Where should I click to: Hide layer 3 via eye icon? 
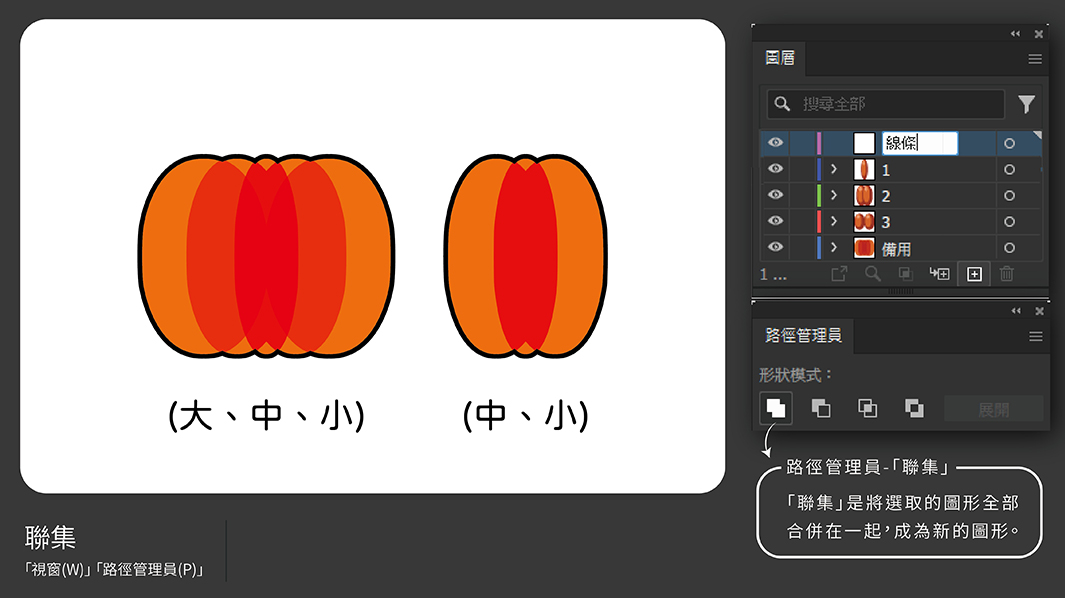point(775,221)
